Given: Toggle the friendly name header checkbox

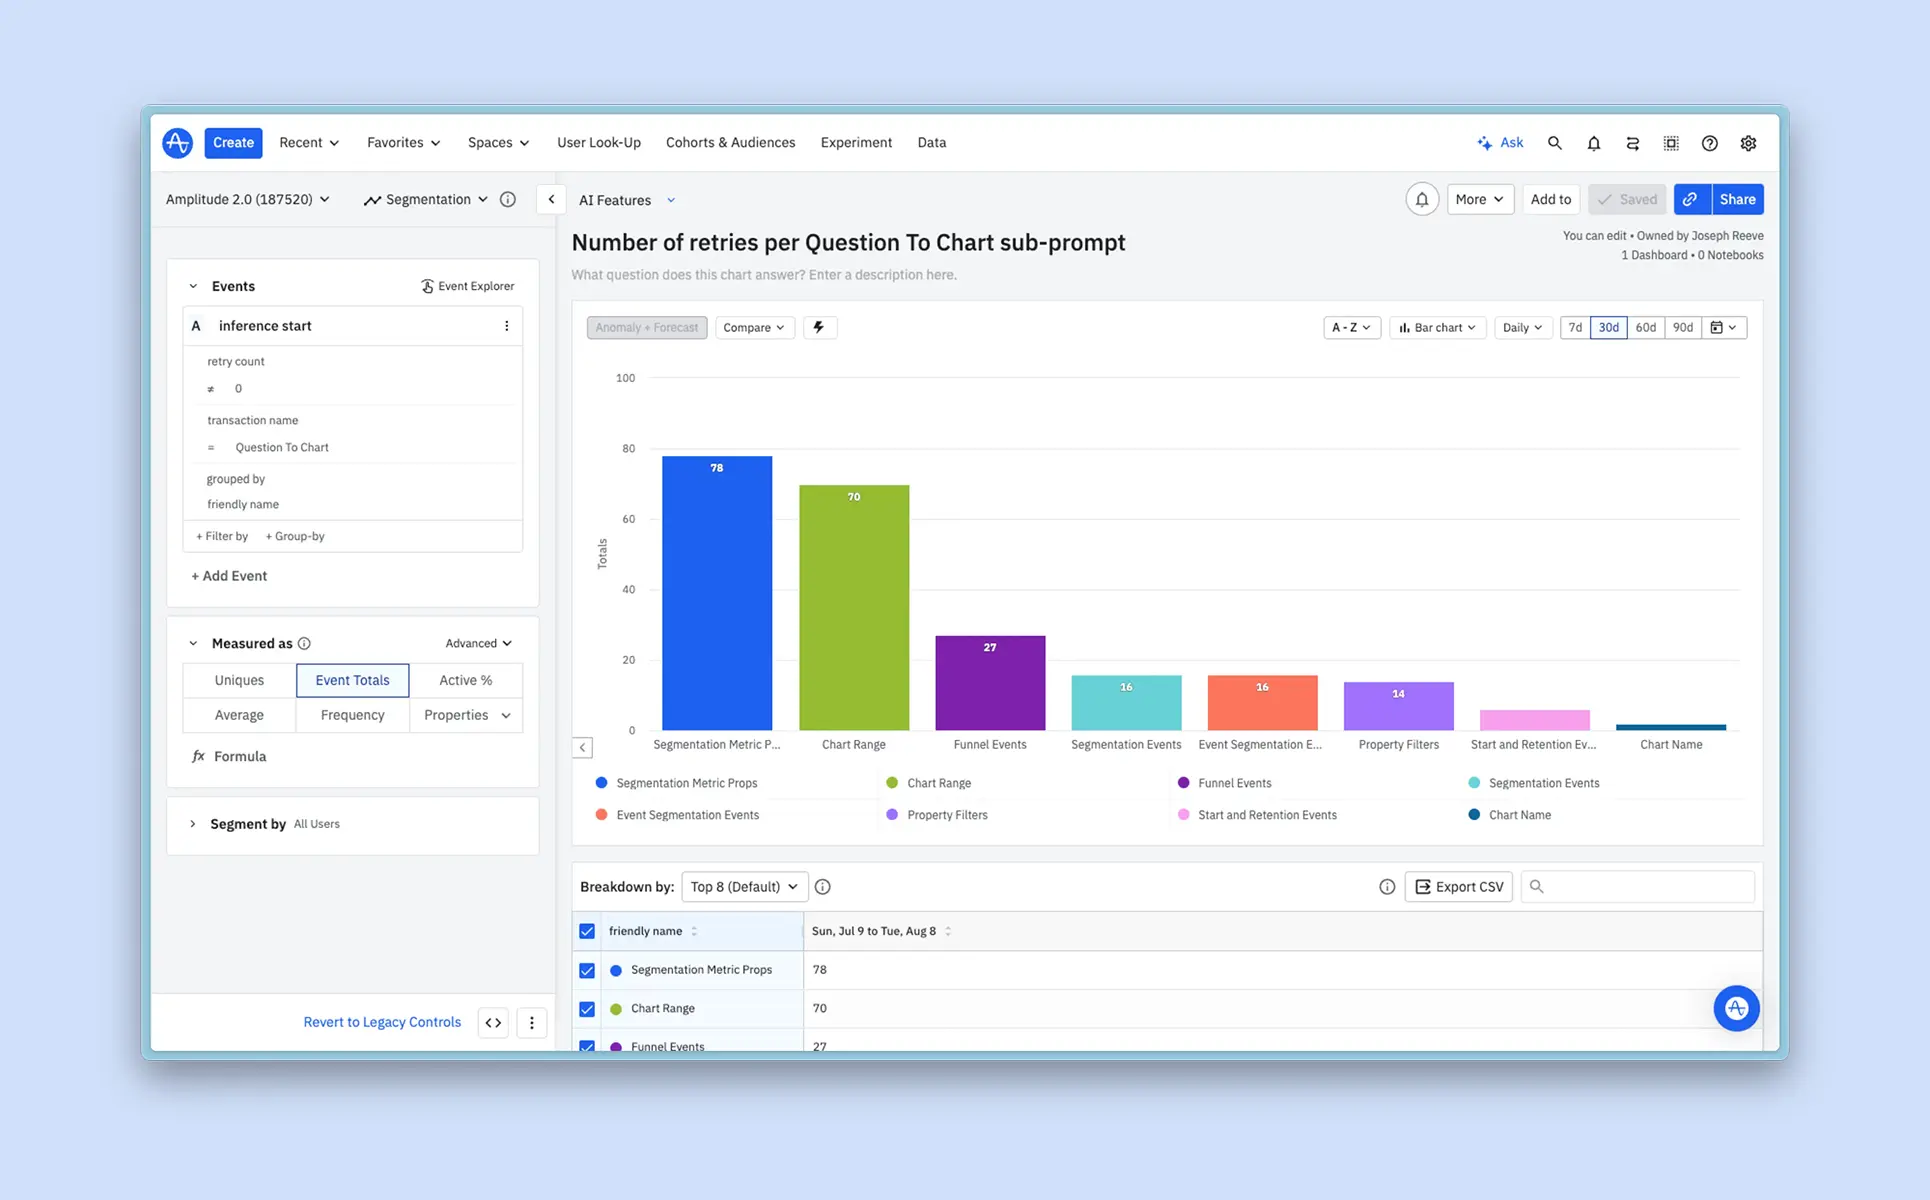Looking at the screenshot, I should click(x=587, y=931).
